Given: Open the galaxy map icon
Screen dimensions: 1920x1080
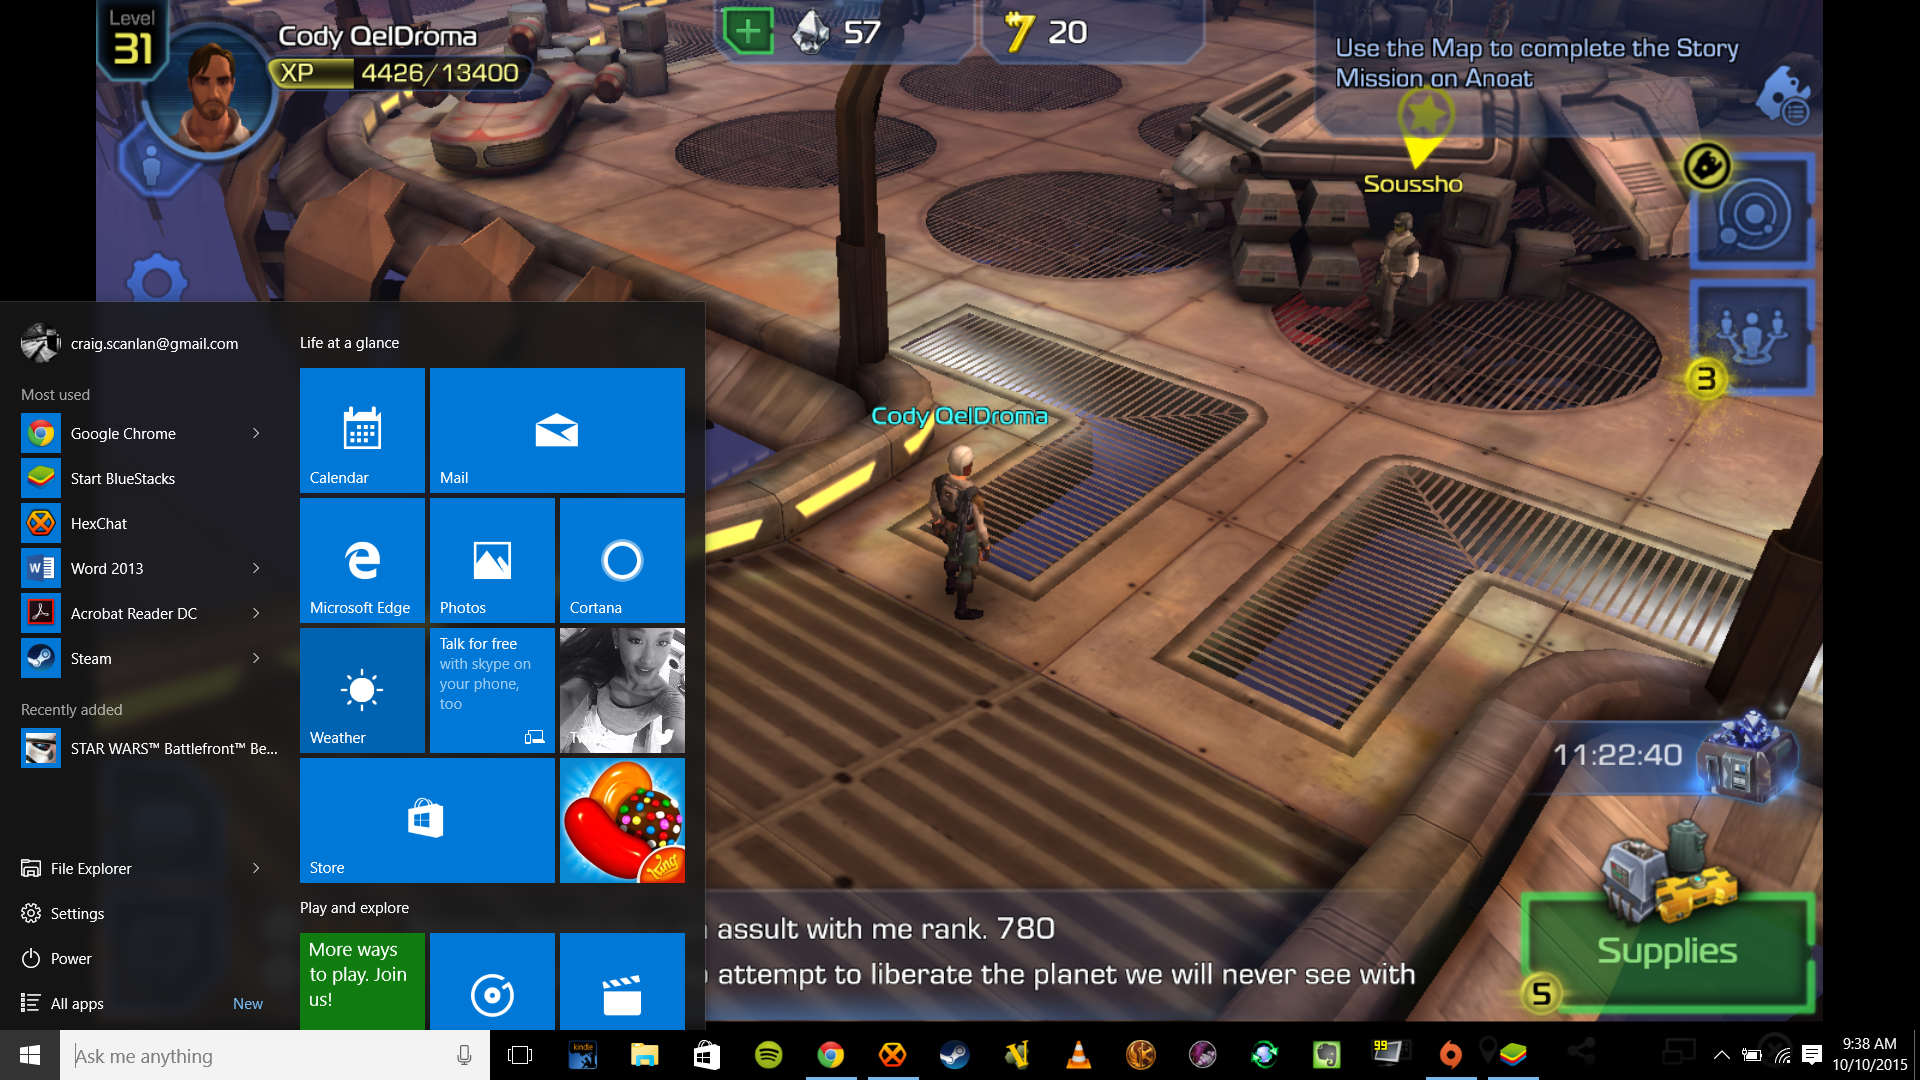Looking at the screenshot, I should pos(1752,213).
